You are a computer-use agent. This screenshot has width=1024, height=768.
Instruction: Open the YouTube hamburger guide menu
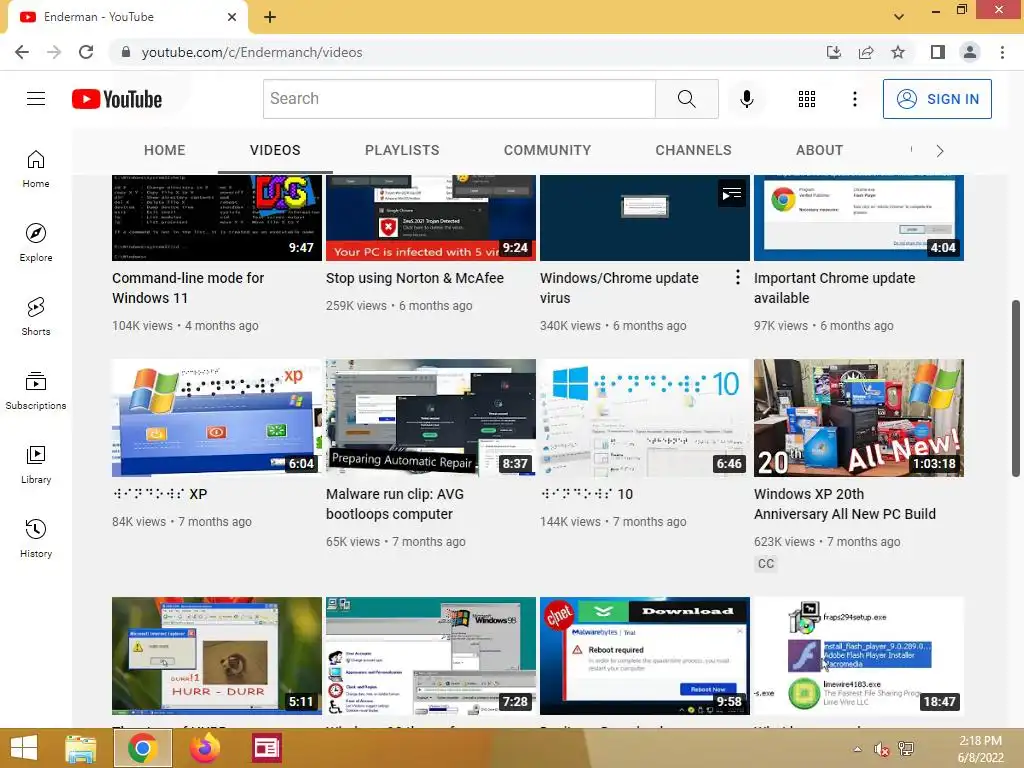pos(36,99)
